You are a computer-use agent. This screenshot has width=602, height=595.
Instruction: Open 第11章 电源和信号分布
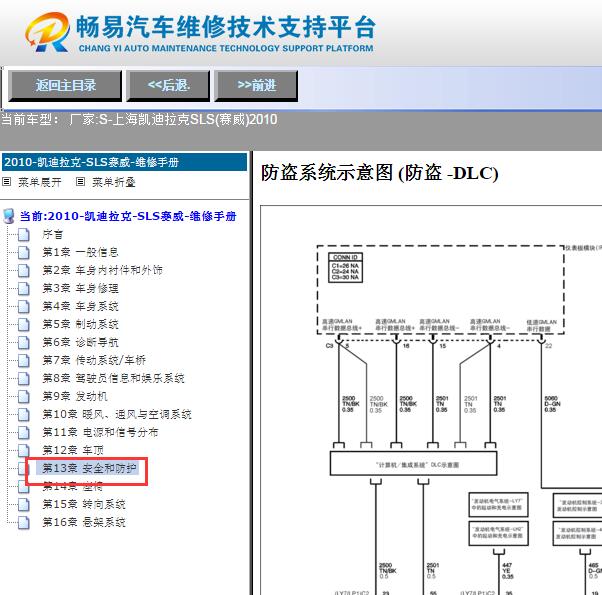click(x=100, y=432)
